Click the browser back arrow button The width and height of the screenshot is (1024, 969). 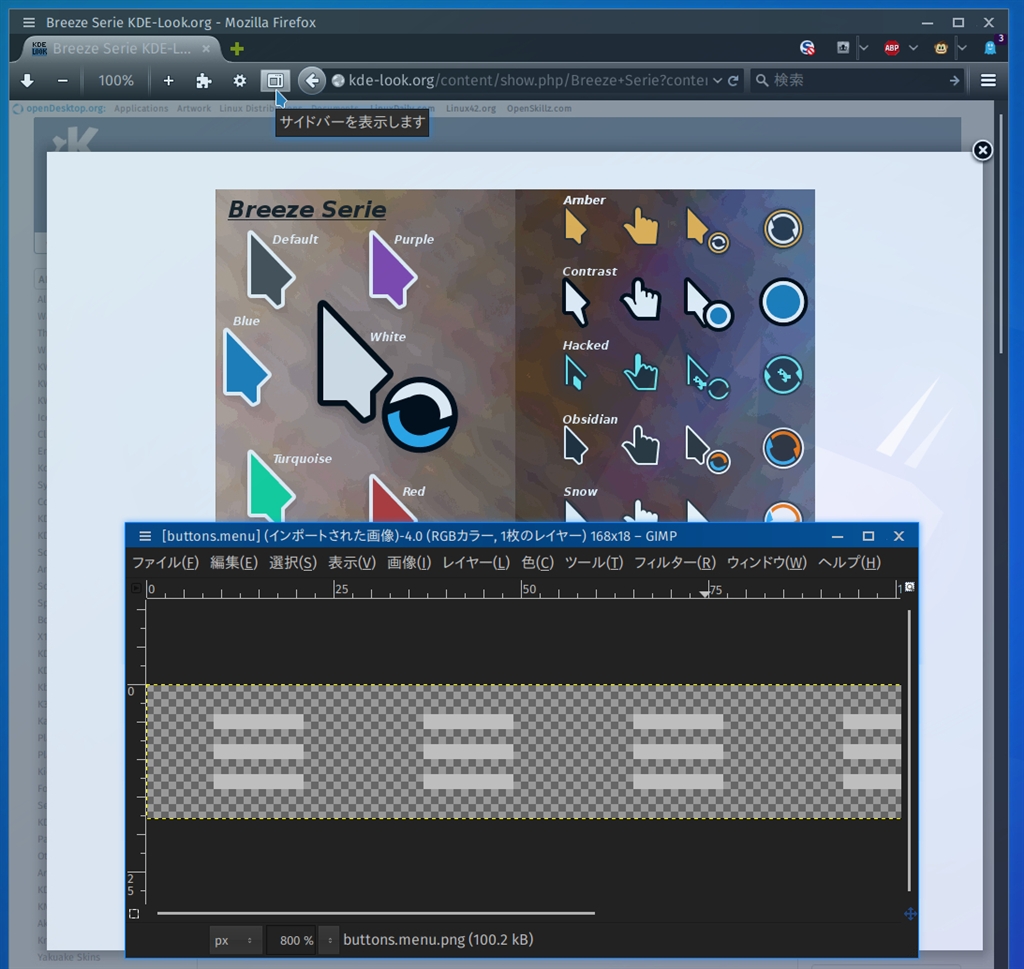point(312,81)
